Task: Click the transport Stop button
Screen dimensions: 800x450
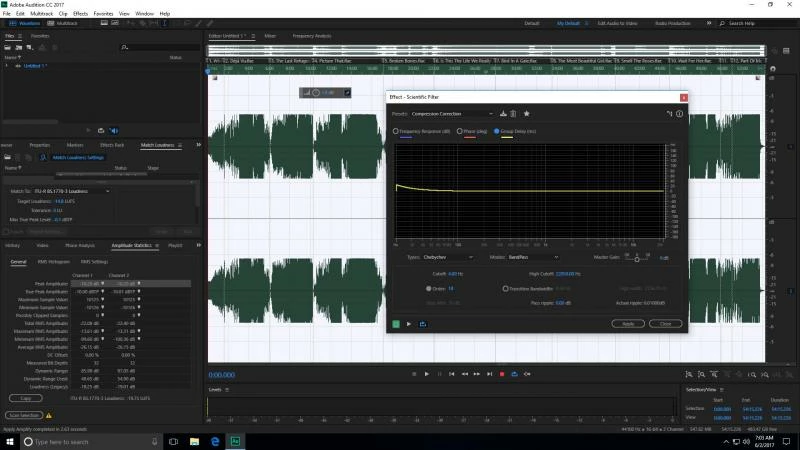Action: (x=414, y=374)
